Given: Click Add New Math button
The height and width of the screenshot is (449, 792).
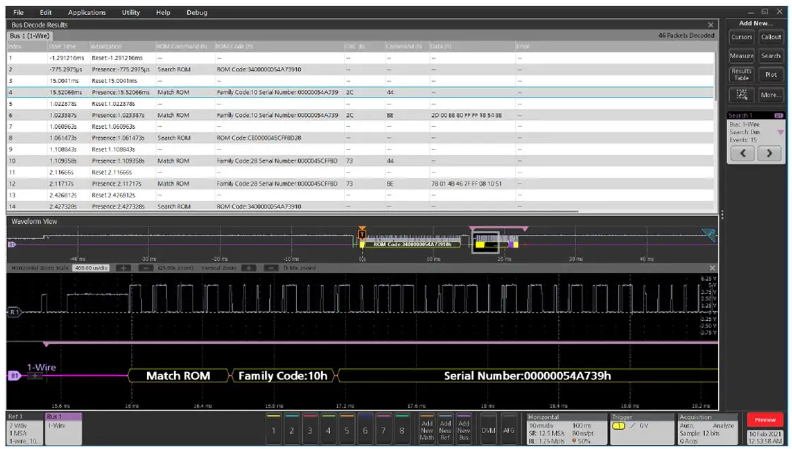Looking at the screenshot, I should click(x=427, y=429).
